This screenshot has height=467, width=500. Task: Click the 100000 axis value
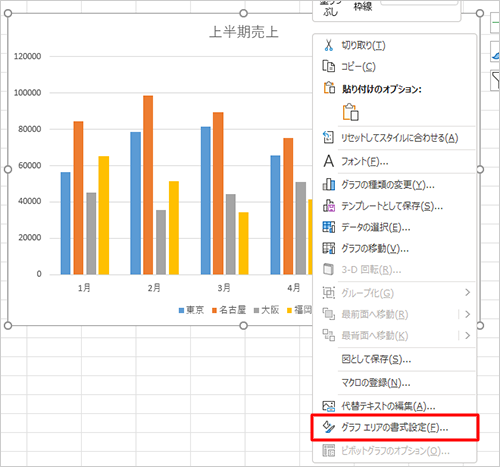pyautogui.click(x=27, y=93)
